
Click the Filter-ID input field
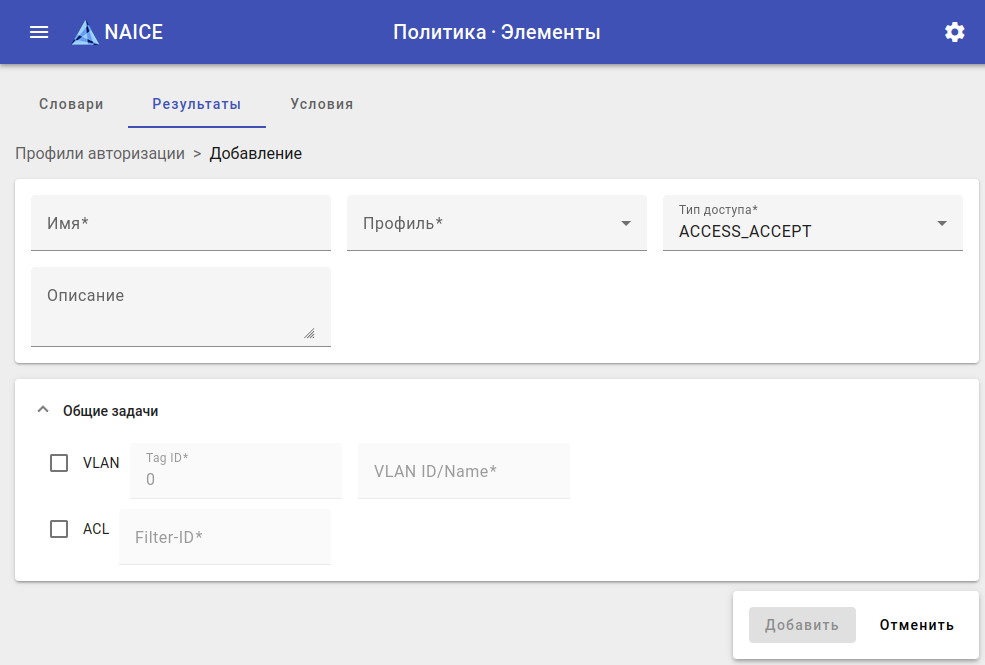point(224,537)
